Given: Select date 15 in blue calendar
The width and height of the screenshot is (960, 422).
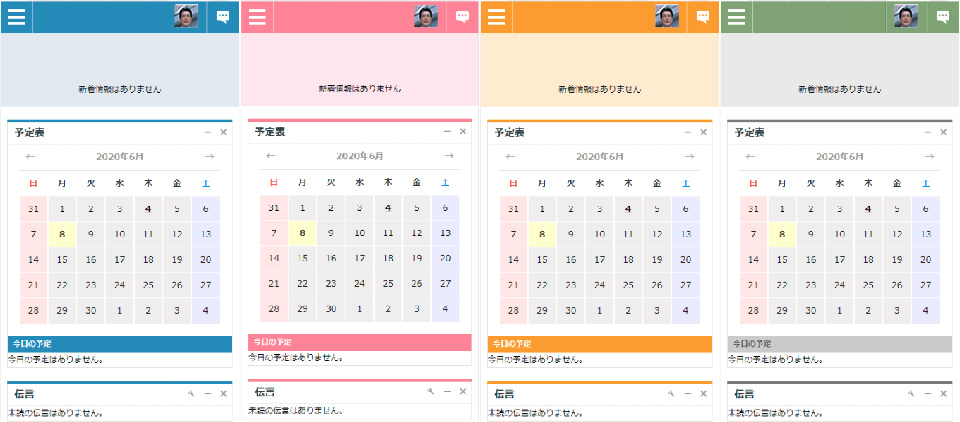Looking at the screenshot, I should [62, 260].
